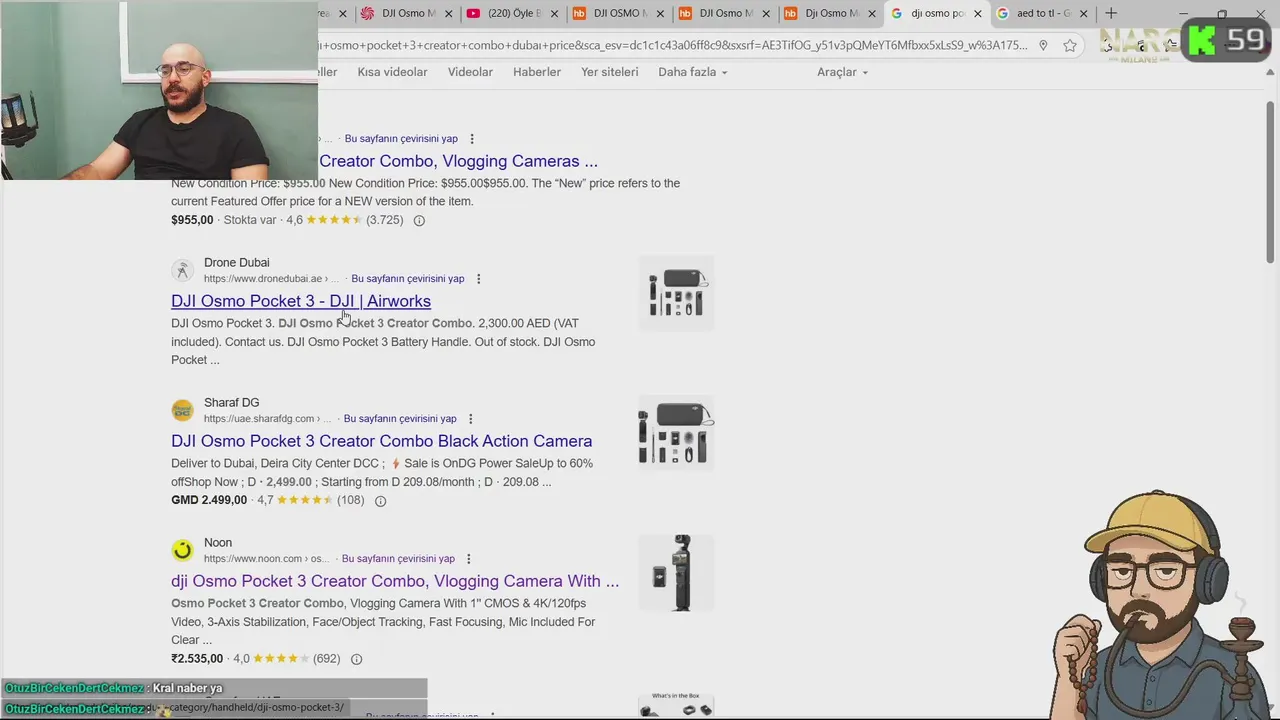Screen dimensions: 1280x720
Task: Click info icon next to (3.725) rating
Action: click(419, 220)
